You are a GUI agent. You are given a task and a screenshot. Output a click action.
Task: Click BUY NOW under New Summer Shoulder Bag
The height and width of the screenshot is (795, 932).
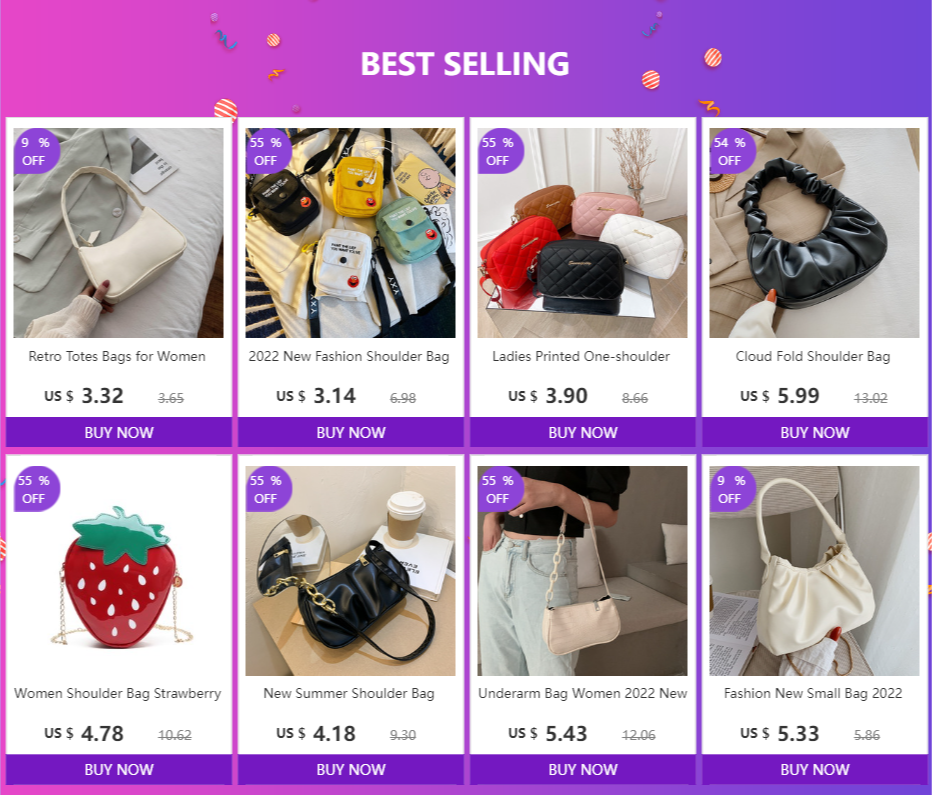coord(351,769)
